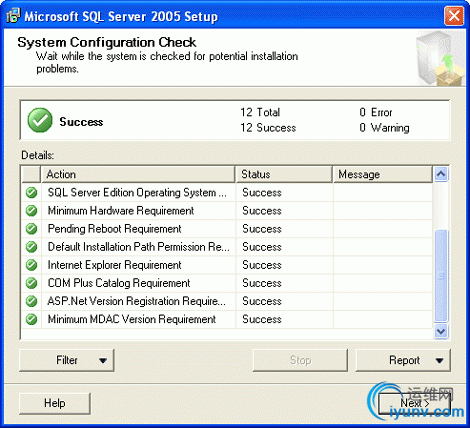Click the setup icon in title bar
The height and width of the screenshot is (428, 470).
click(13, 15)
